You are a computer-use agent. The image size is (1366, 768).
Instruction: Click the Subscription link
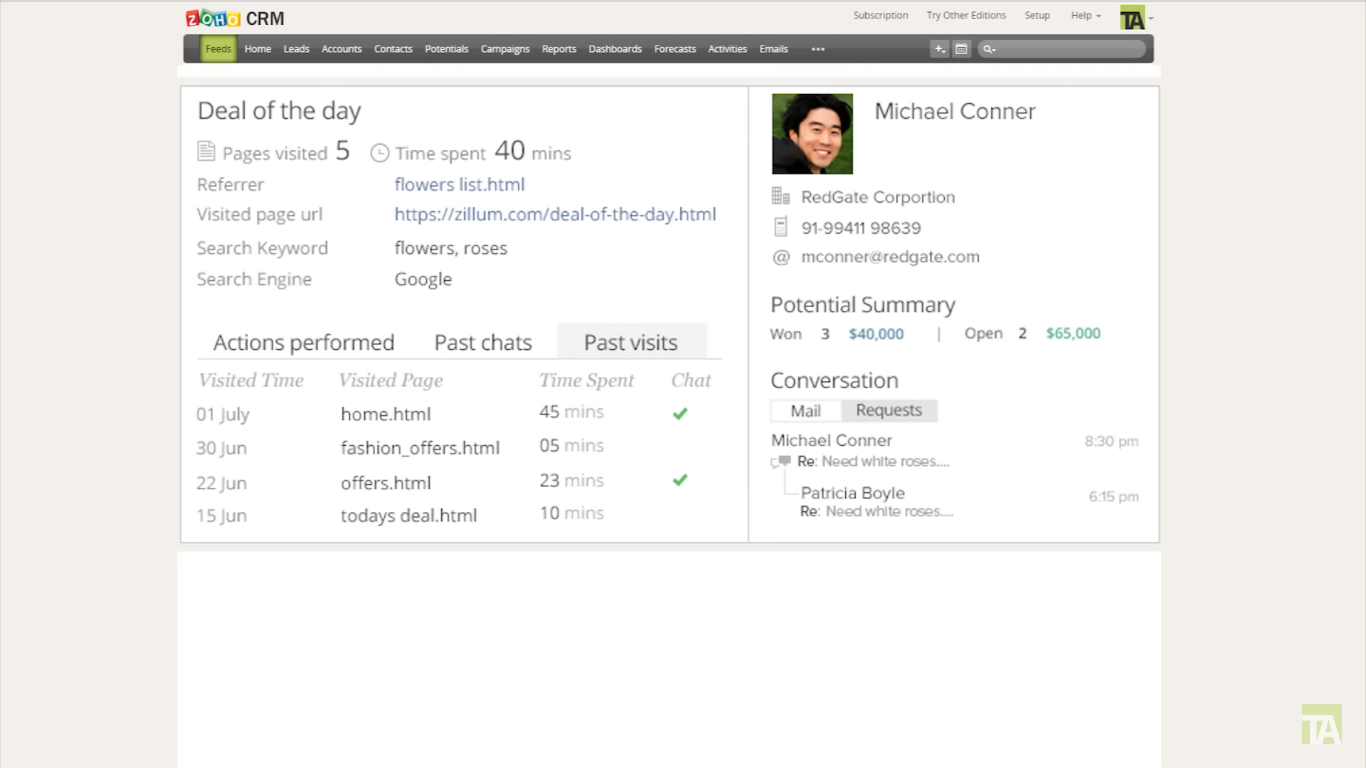(x=880, y=16)
